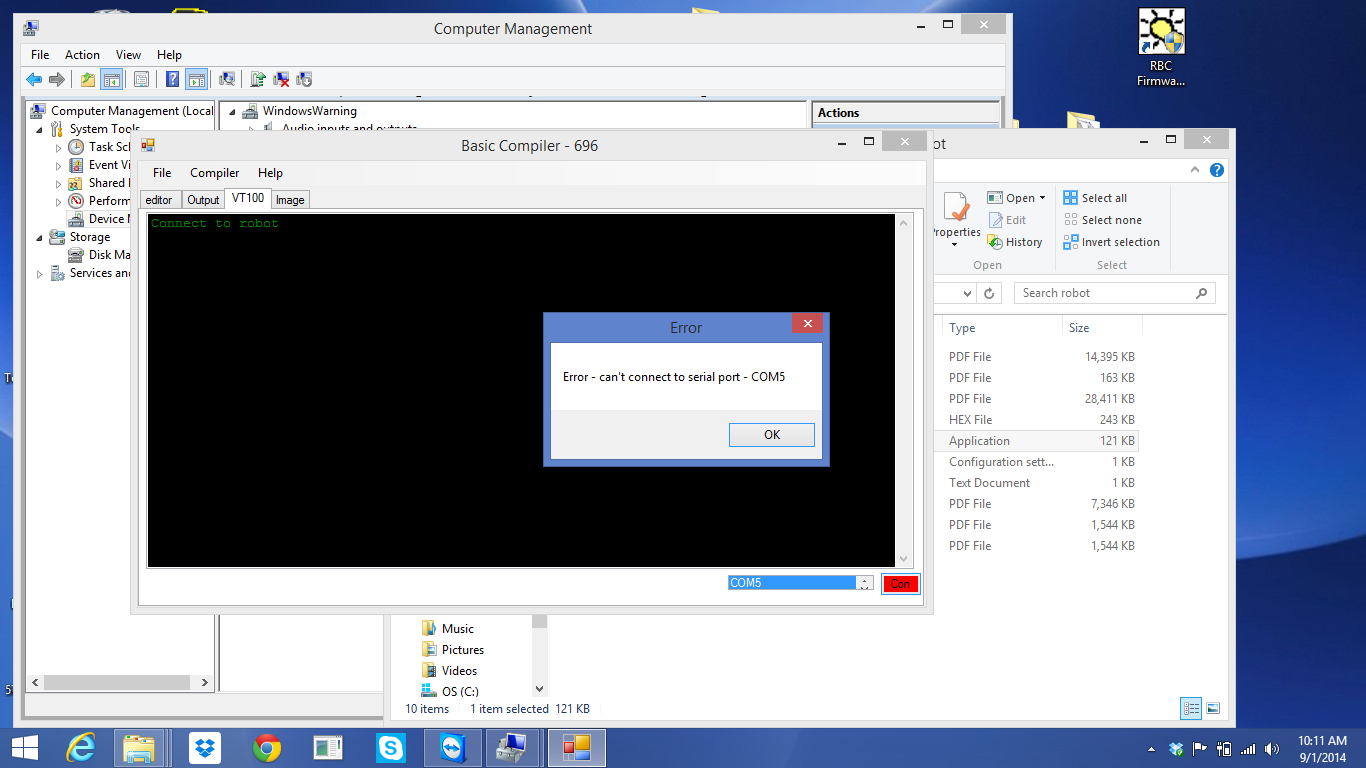The width and height of the screenshot is (1366, 768).
Task: Expand Performance tree node
Action: (58, 201)
